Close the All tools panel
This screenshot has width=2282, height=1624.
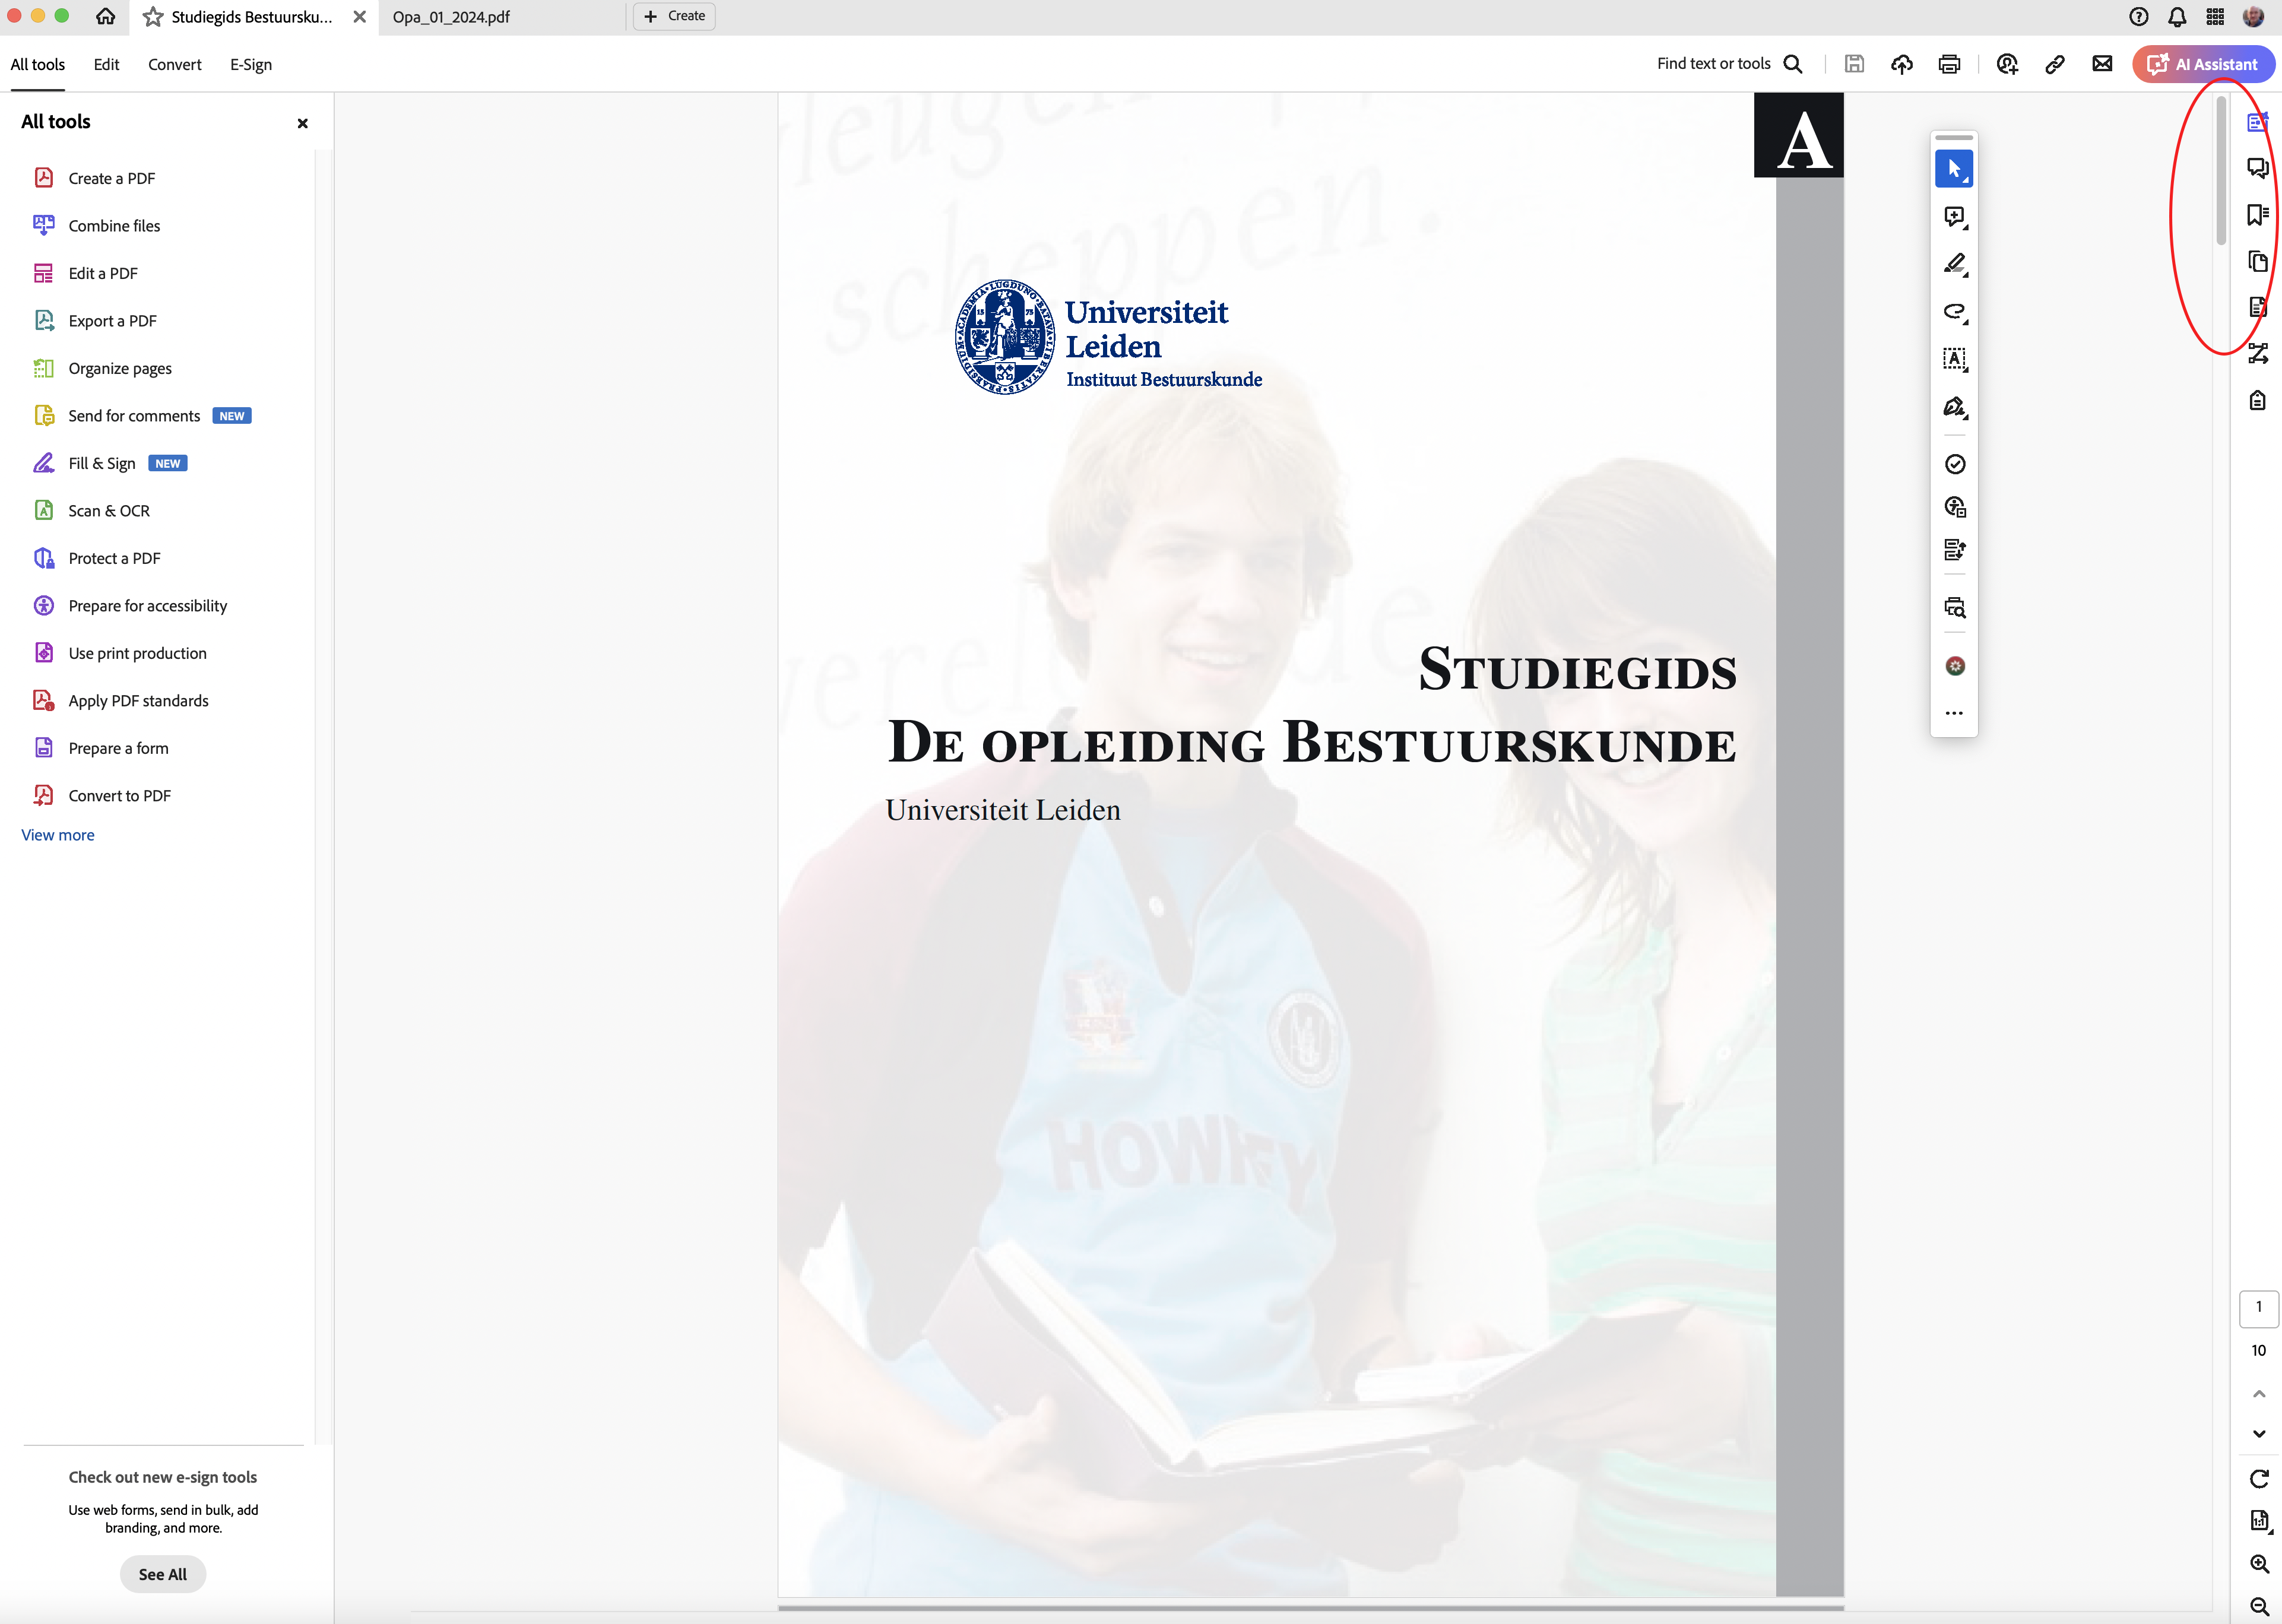303,124
